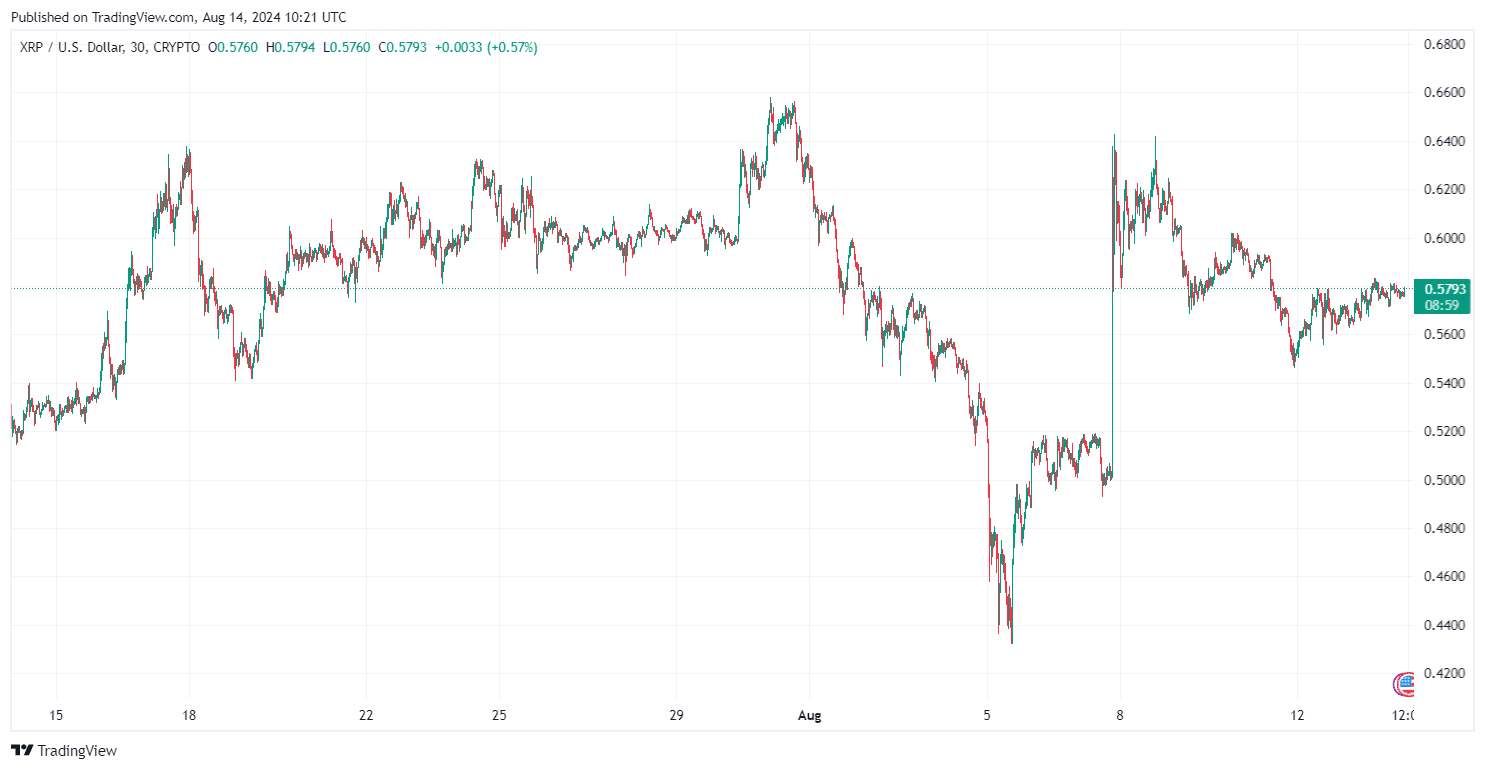Click the date label 29 on time axis
Viewport: 1485px width, 770px height.
coord(676,716)
